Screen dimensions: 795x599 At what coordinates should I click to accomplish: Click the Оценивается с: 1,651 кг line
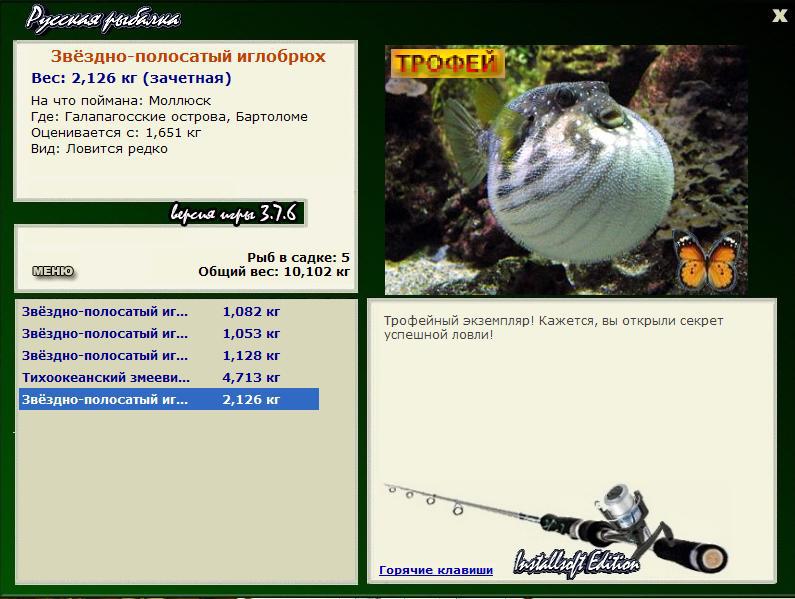[x=116, y=133]
